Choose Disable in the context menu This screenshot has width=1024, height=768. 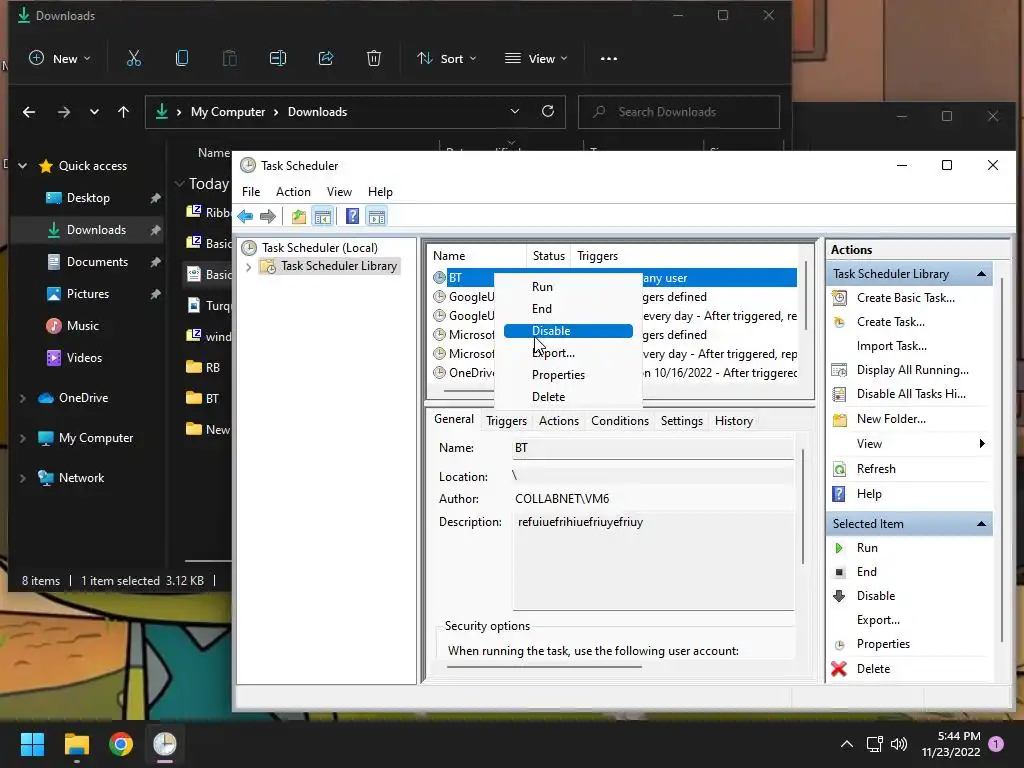568,331
